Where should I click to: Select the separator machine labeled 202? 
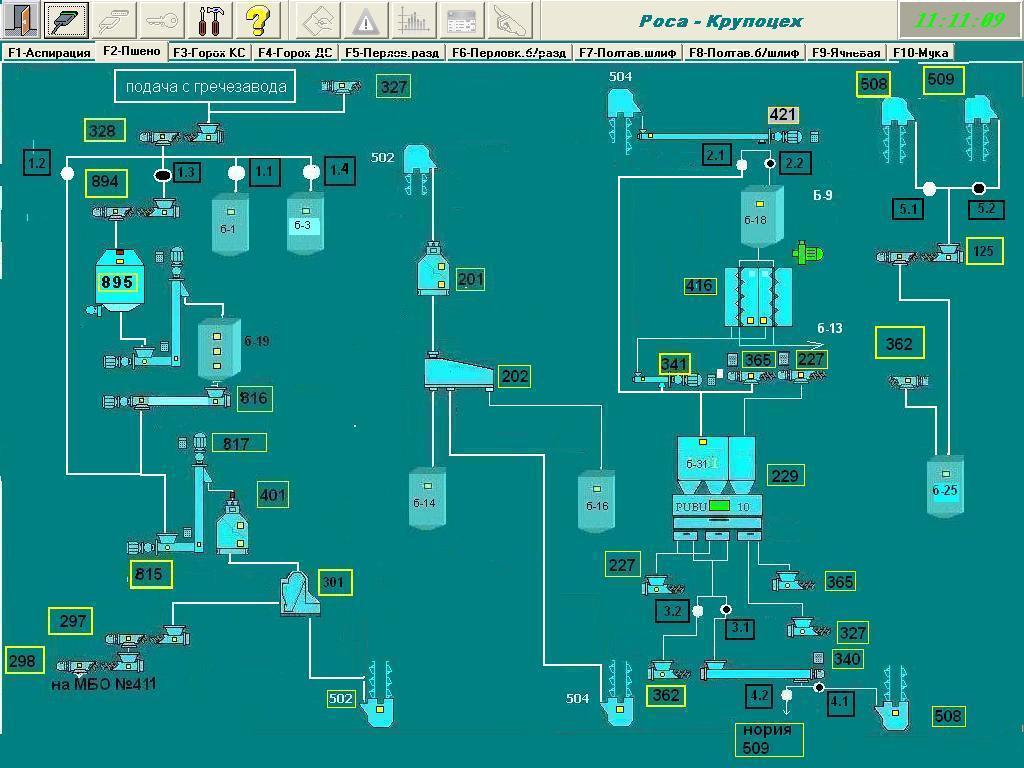click(459, 374)
